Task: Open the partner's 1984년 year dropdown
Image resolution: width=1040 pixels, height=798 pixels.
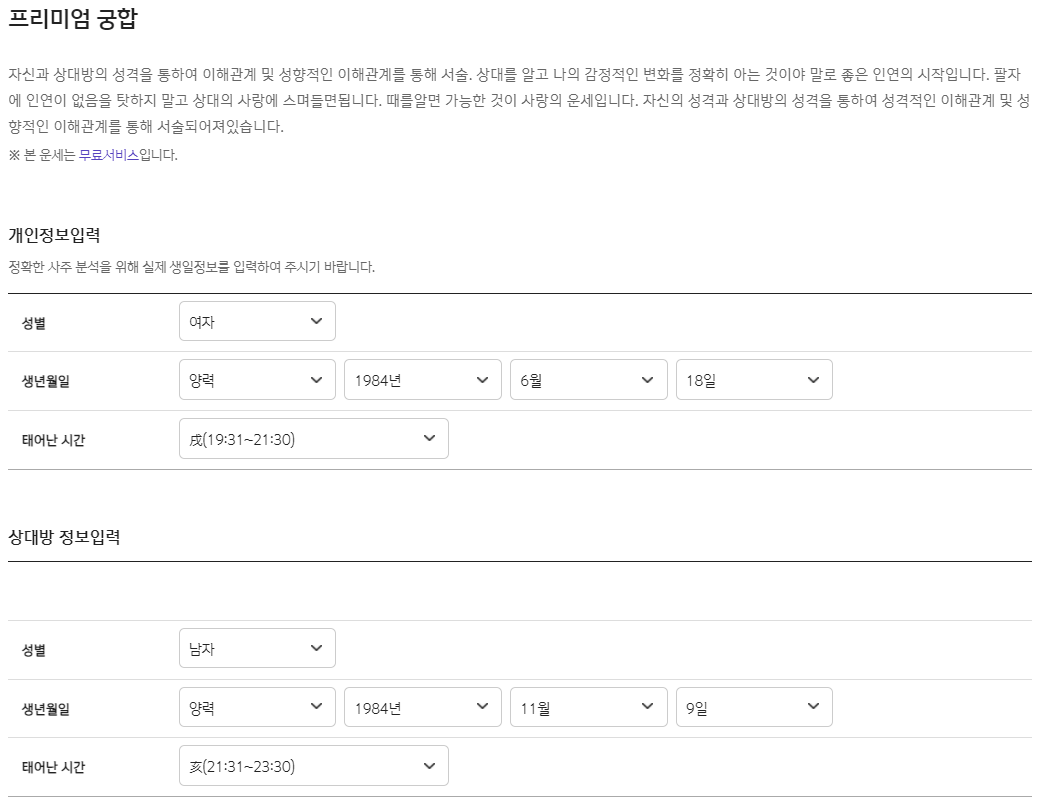Action: [423, 707]
